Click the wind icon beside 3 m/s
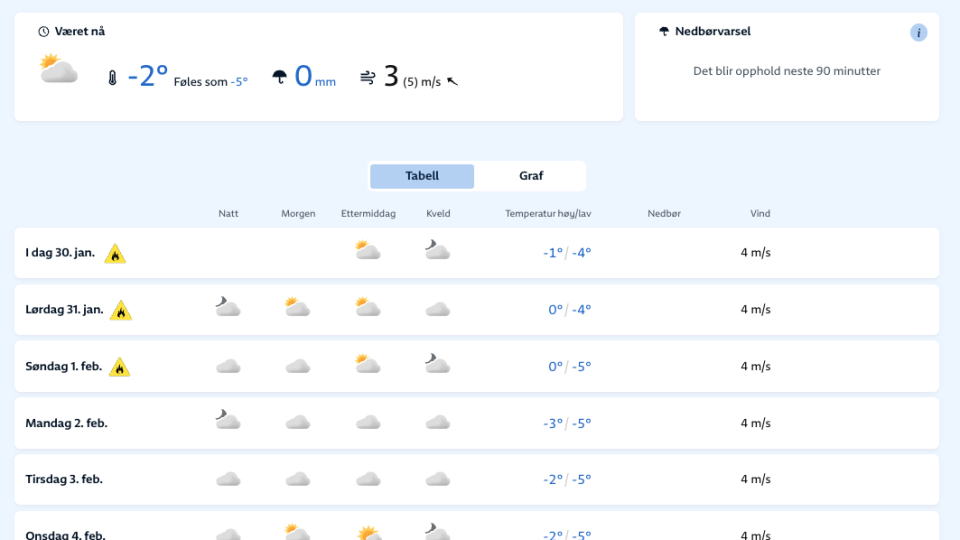 point(367,77)
